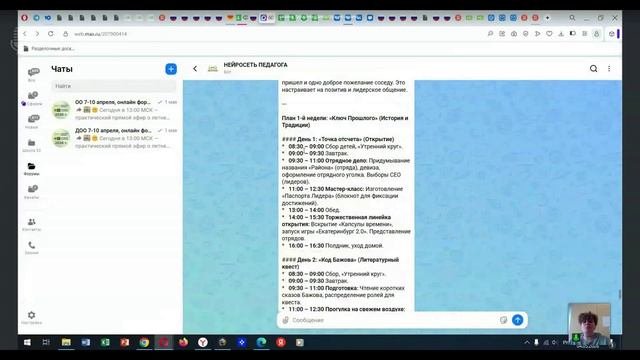Click the browser back navigation arrow
The height and width of the screenshot is (360, 640).
click(x=25, y=34)
